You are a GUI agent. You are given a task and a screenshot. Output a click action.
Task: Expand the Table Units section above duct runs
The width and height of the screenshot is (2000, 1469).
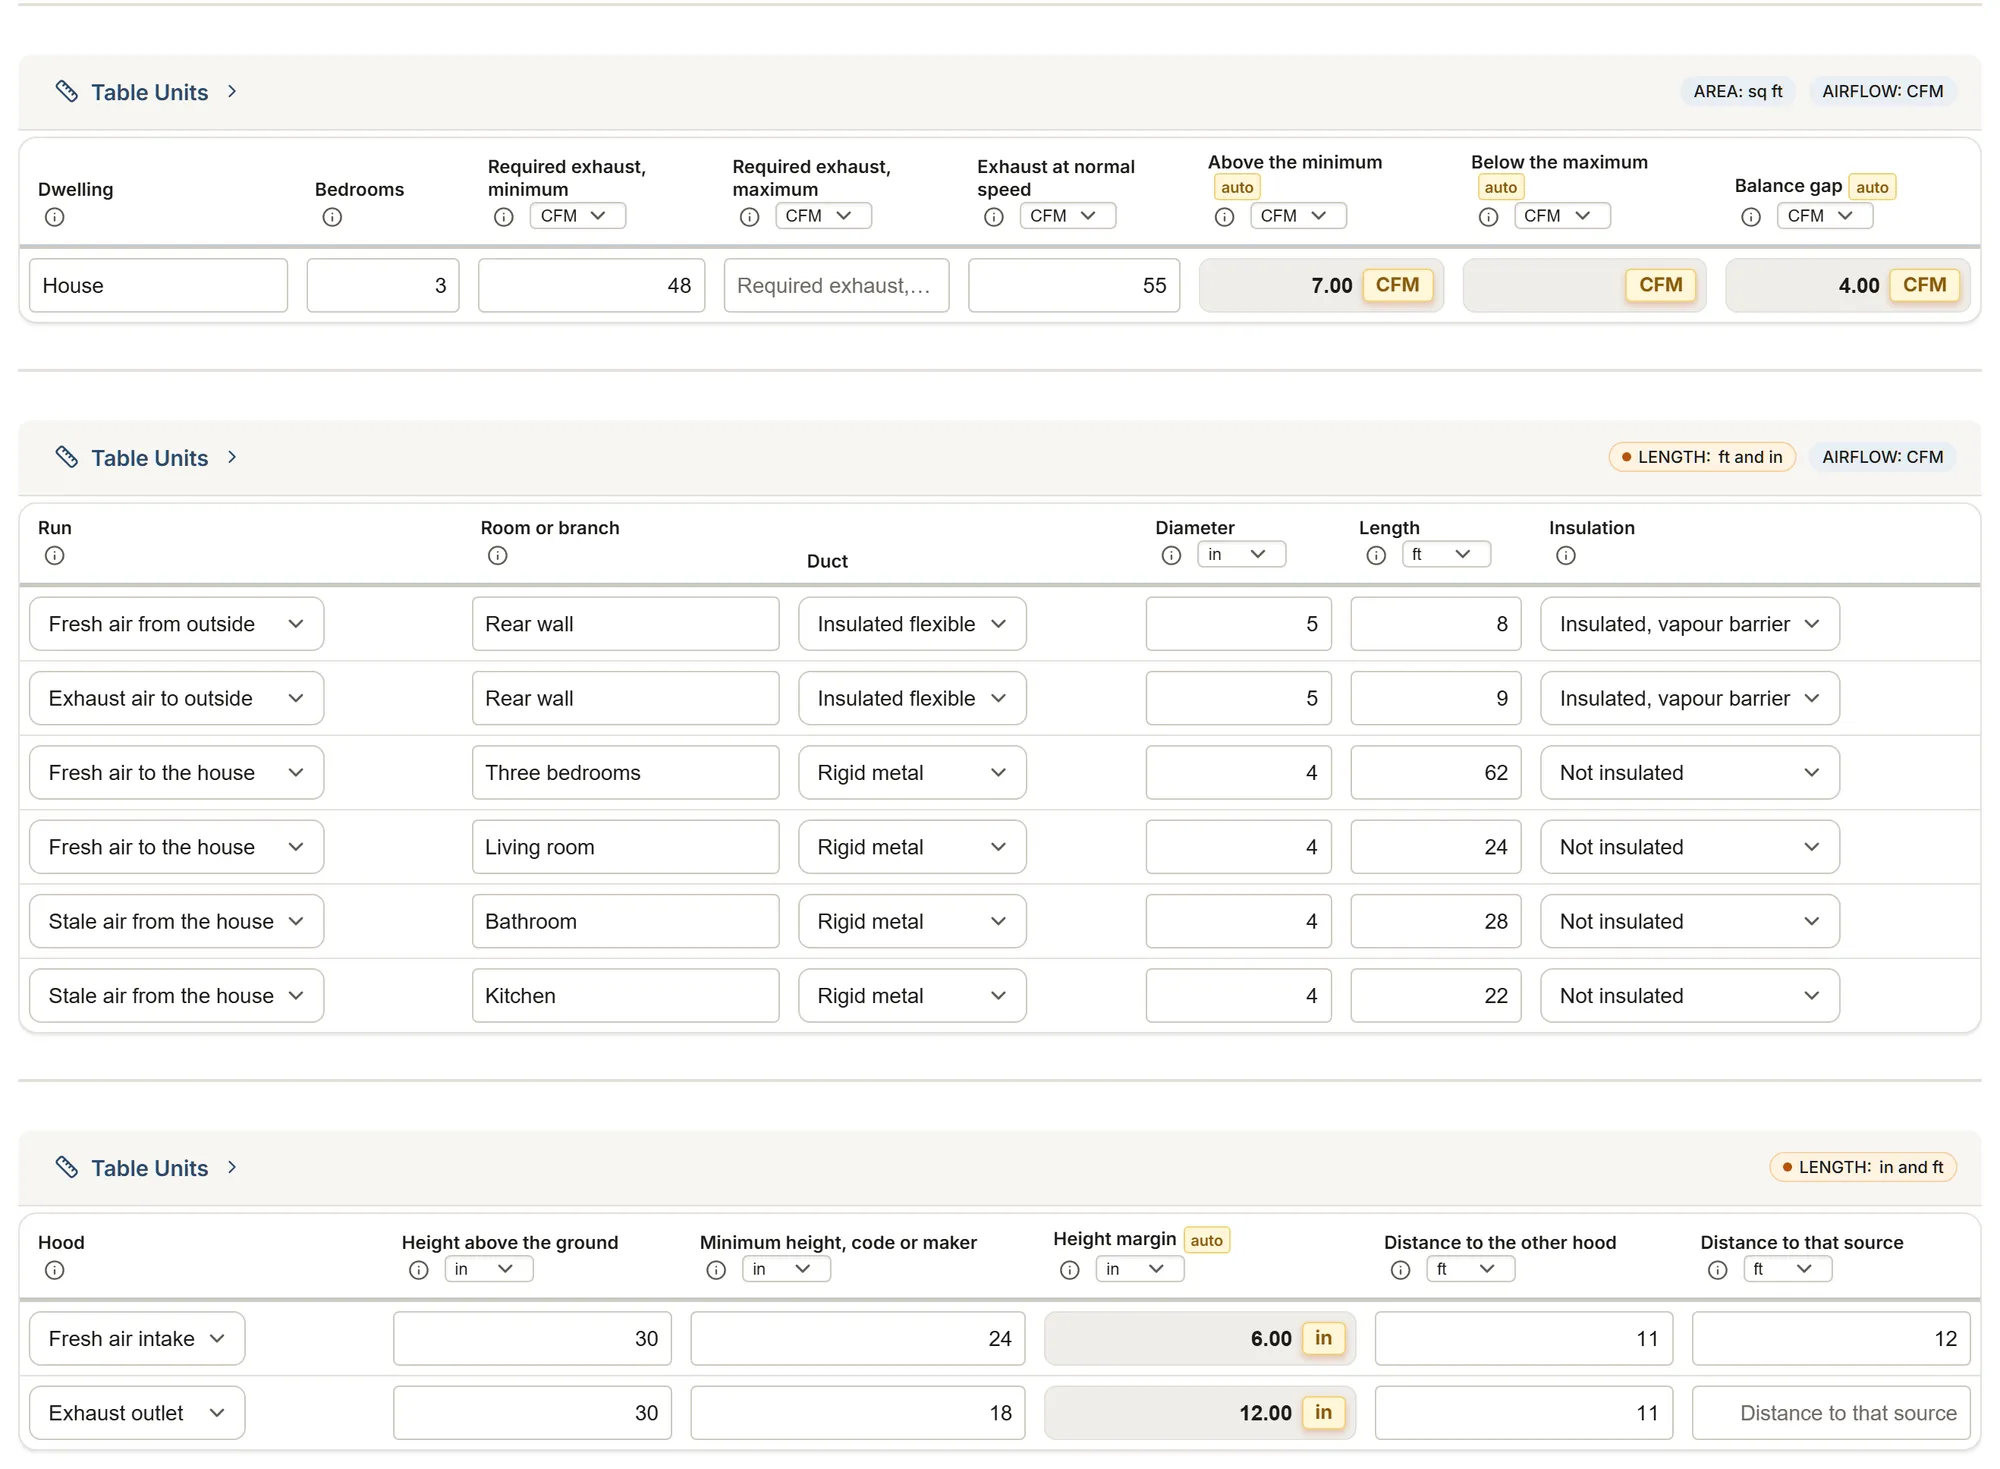click(x=232, y=457)
